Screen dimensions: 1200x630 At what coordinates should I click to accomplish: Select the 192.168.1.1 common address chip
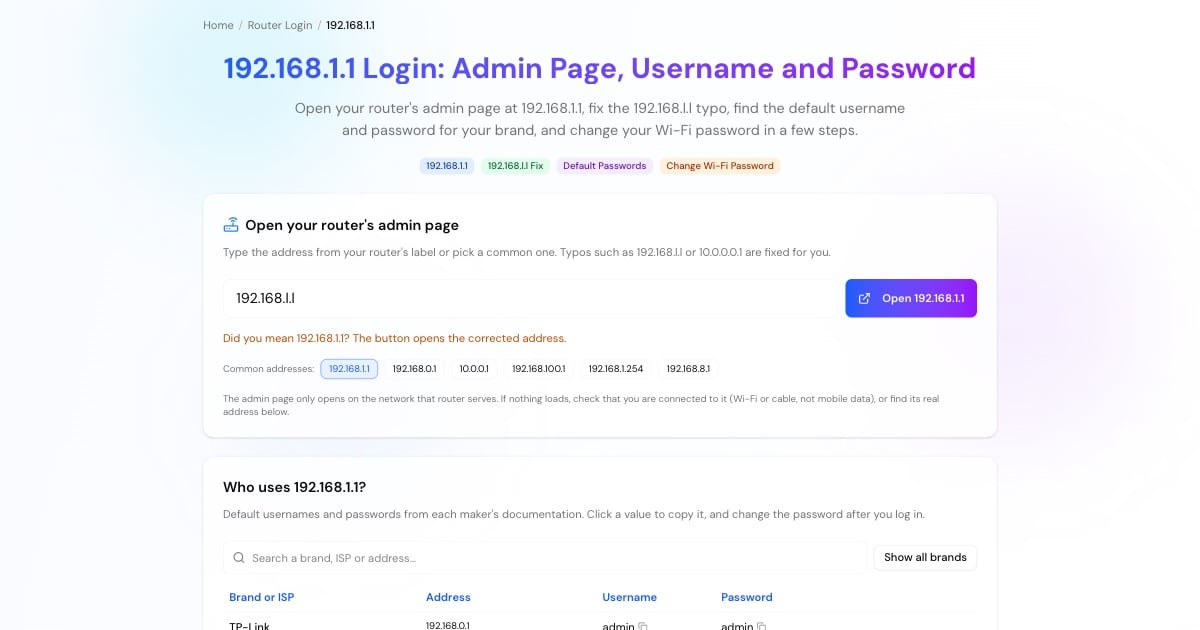(349, 369)
